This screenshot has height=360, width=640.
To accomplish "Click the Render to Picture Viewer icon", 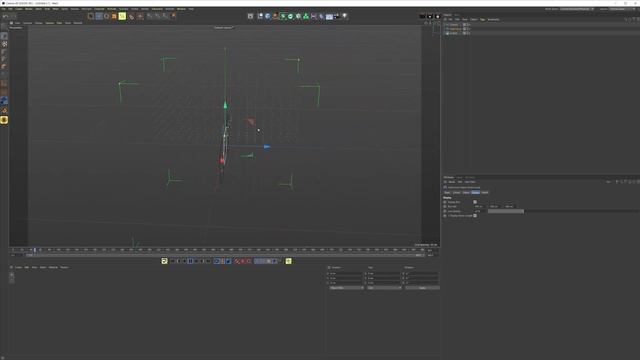I will pos(430,16).
